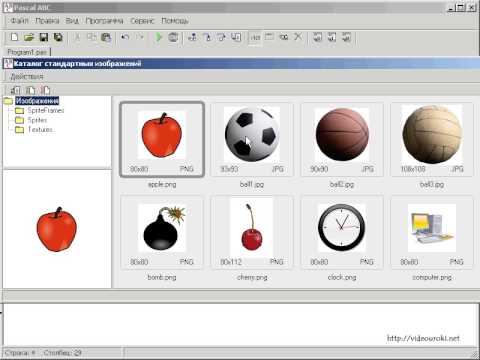Open the Сервис menu

tap(142, 21)
